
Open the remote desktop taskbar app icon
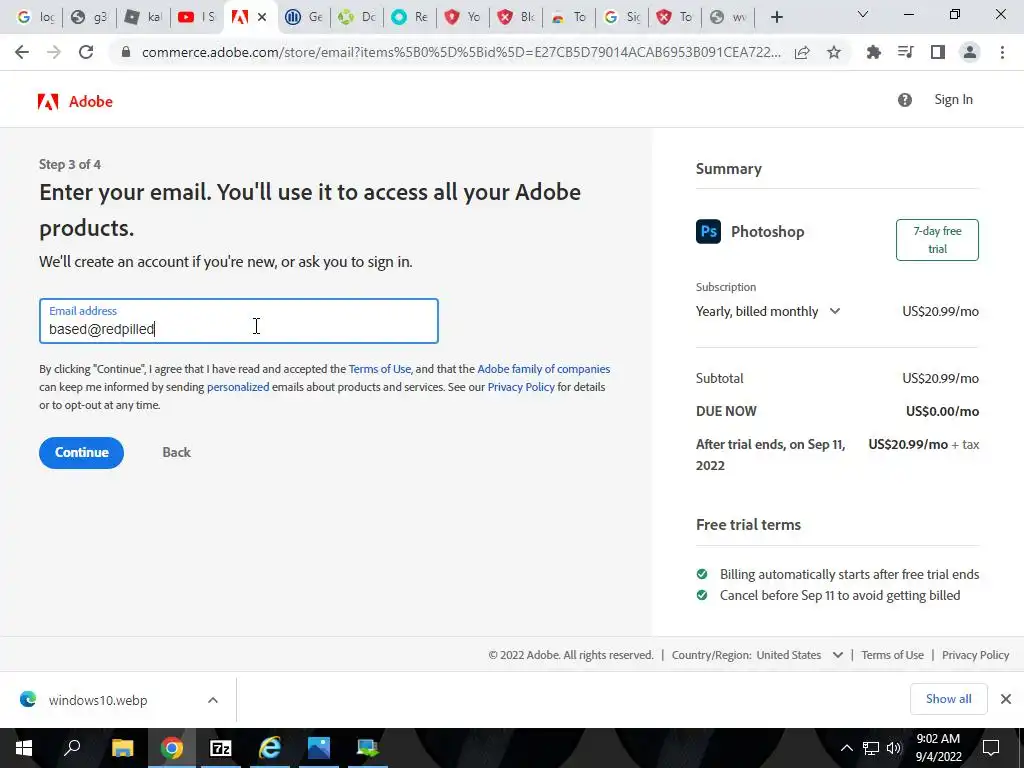[368, 748]
